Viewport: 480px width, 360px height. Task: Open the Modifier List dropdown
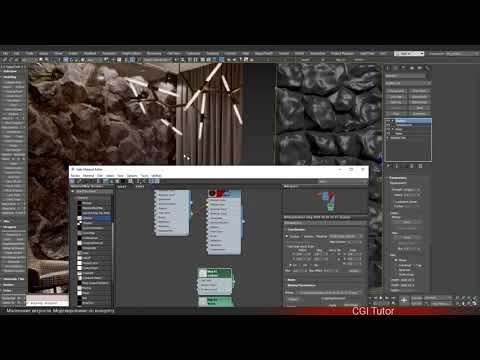coord(408,83)
